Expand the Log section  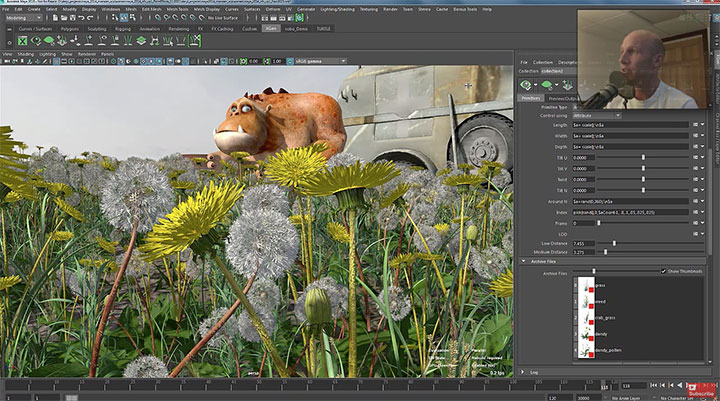(x=523, y=372)
